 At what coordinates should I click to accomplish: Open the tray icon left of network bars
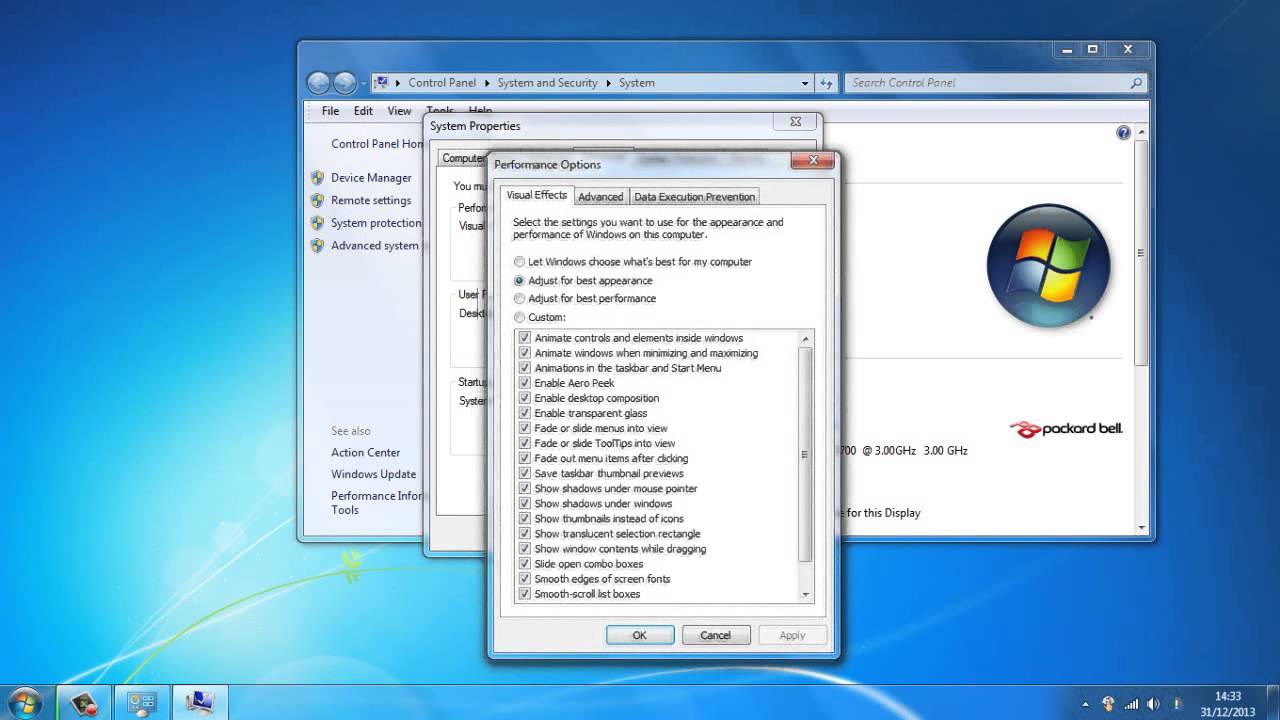pyautogui.click(x=1108, y=704)
